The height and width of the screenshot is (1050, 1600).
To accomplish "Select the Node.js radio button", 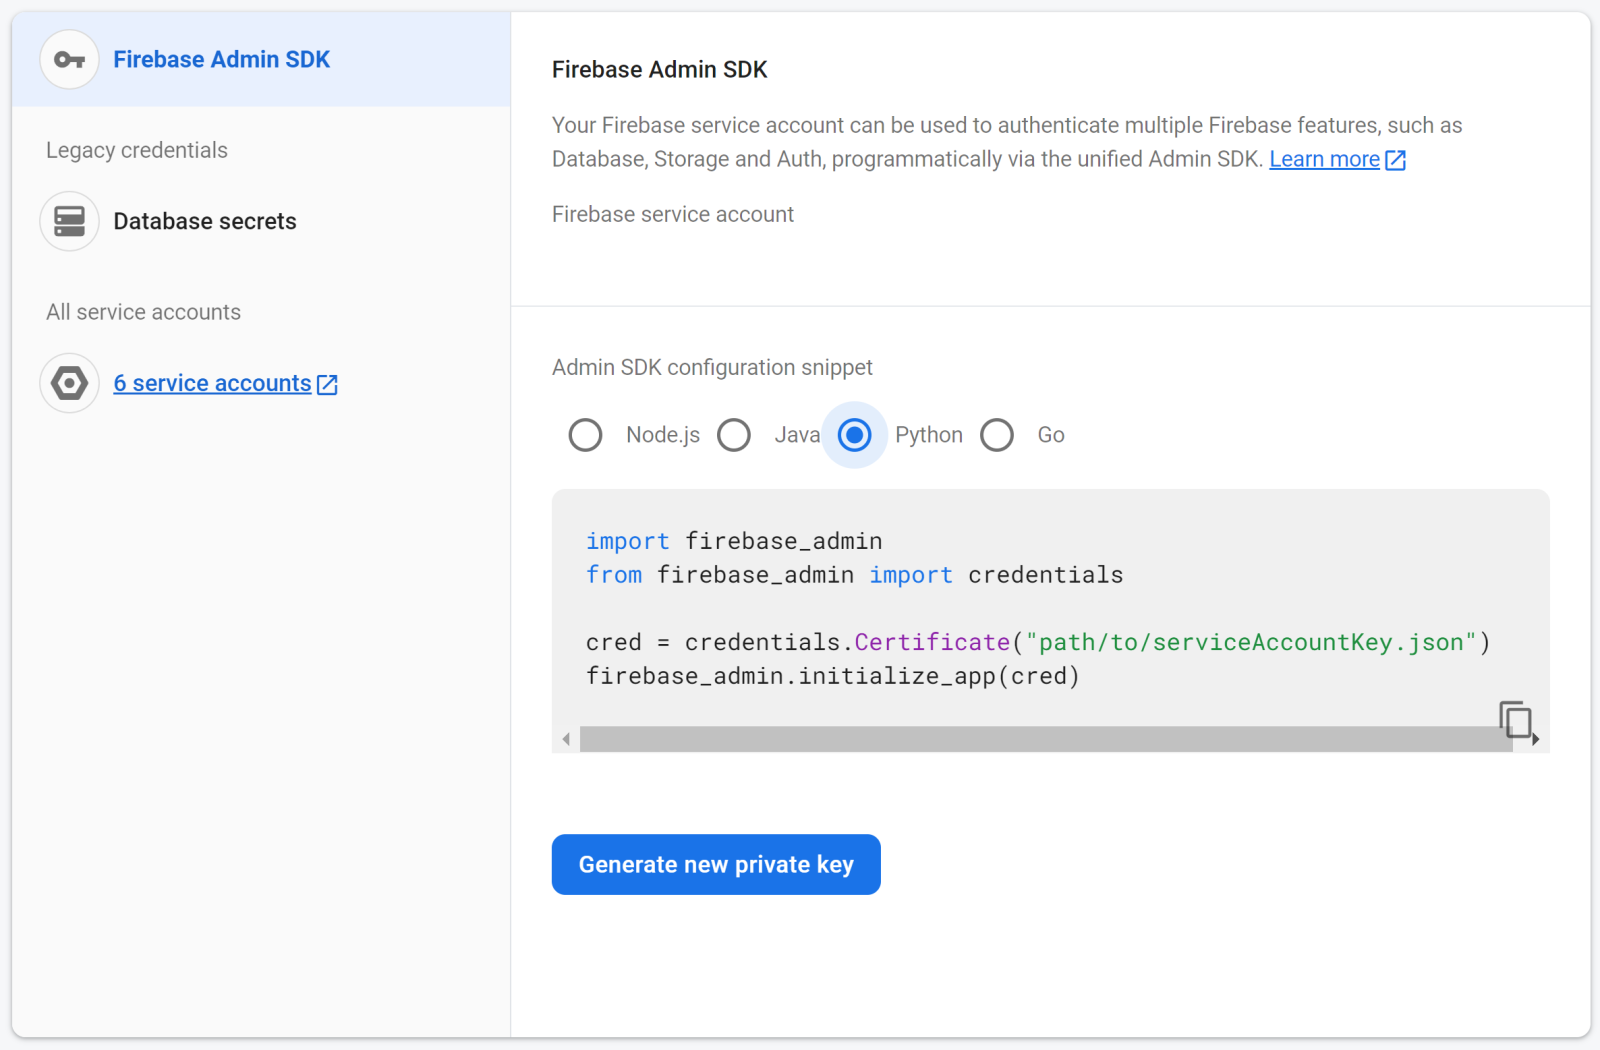I will click(x=585, y=435).
